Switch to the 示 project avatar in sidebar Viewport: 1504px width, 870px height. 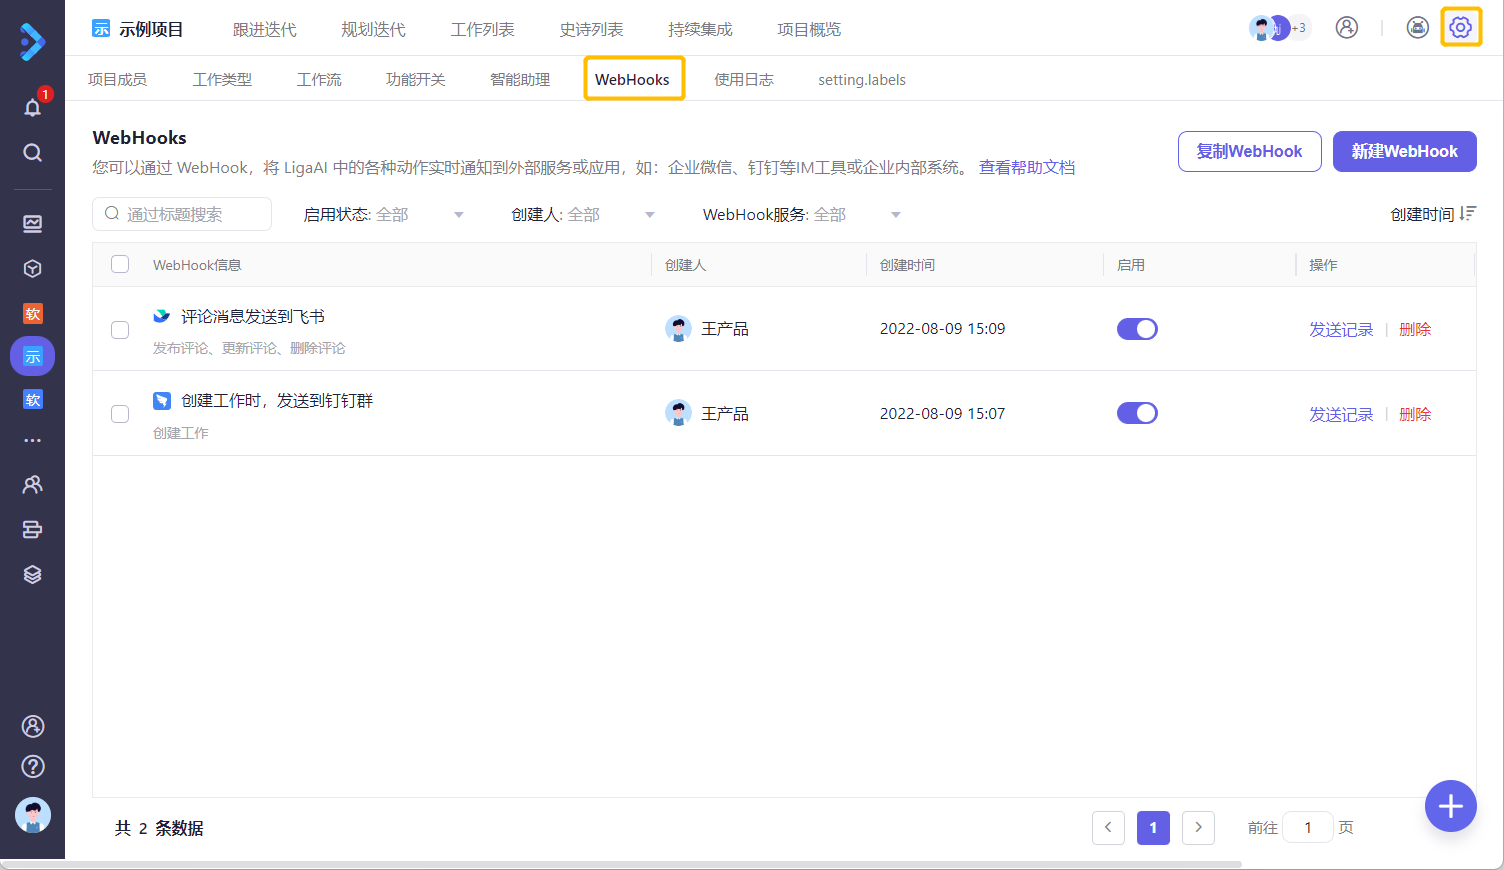[x=32, y=355]
